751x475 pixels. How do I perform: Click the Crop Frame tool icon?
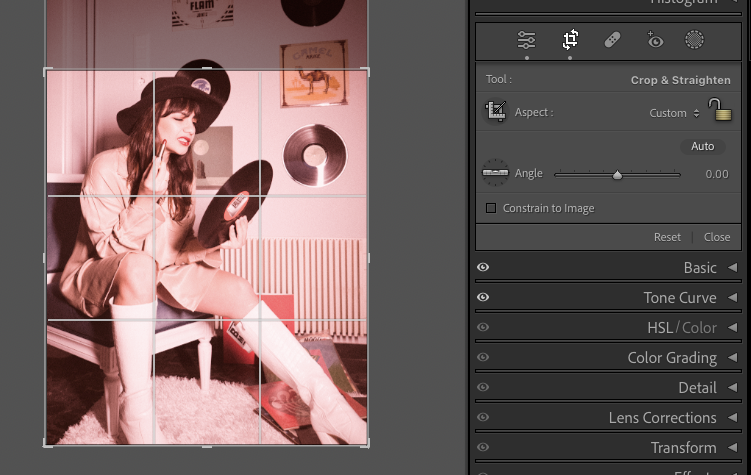[495, 112]
